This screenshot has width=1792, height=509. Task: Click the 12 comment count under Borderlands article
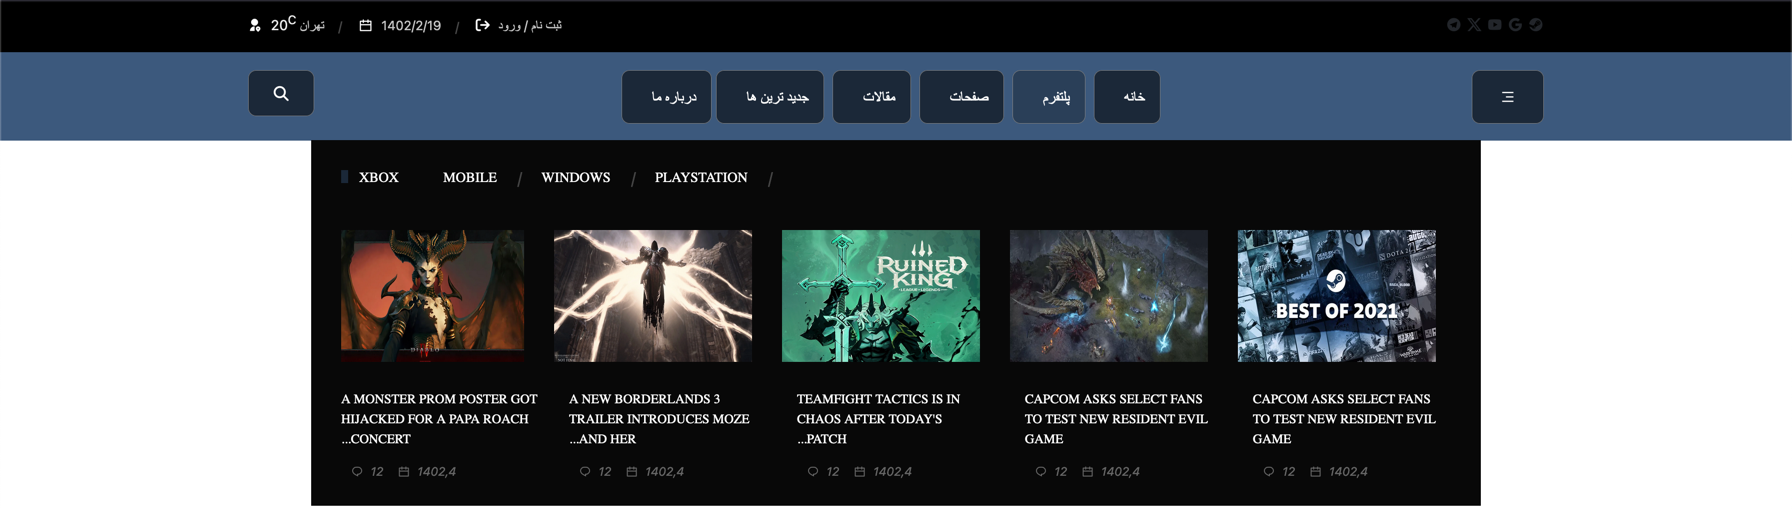[605, 472]
